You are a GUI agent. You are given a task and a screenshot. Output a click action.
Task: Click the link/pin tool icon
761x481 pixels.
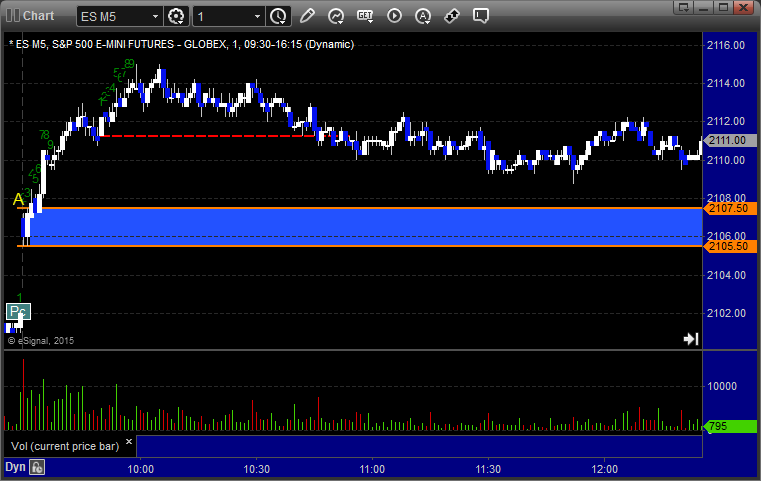[452, 16]
